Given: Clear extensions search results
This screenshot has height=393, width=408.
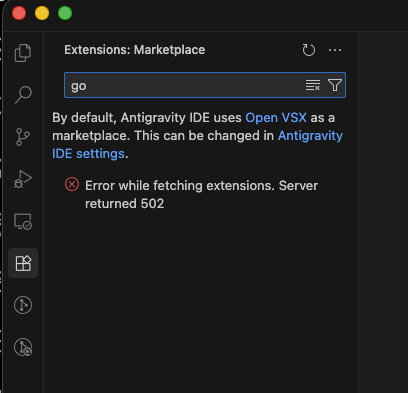Looking at the screenshot, I should tap(313, 85).
